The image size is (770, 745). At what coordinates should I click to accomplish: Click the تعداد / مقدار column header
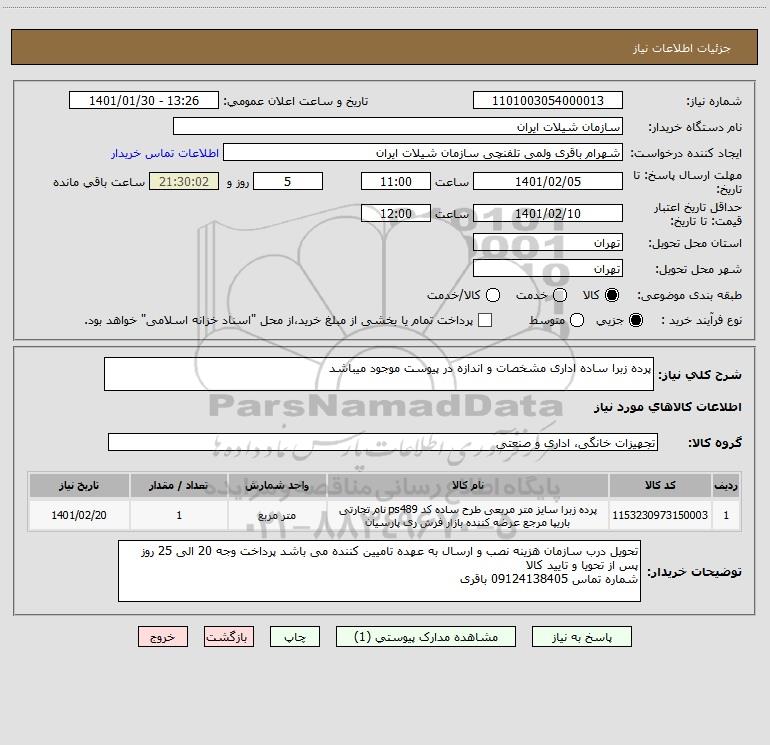[179, 485]
